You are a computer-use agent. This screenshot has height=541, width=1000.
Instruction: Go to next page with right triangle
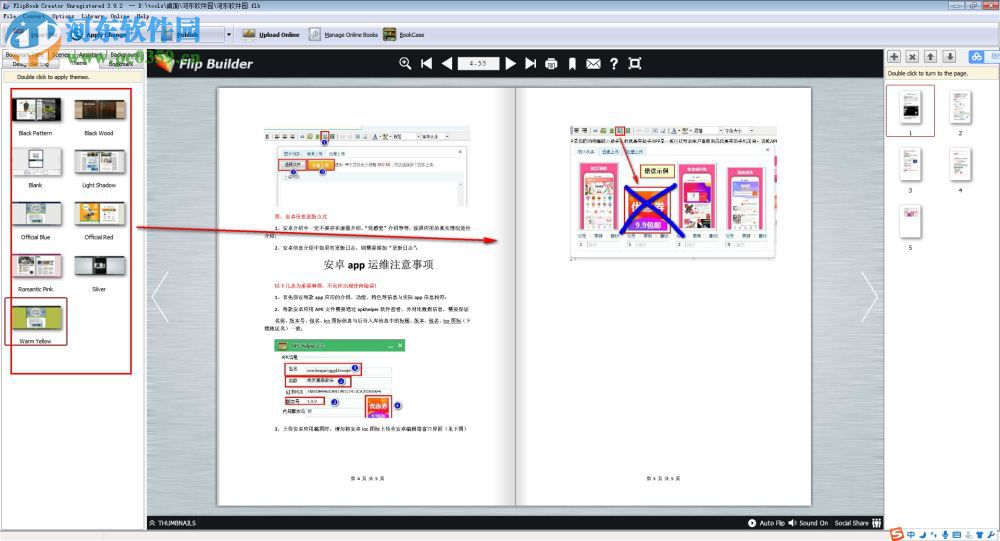[x=510, y=63]
